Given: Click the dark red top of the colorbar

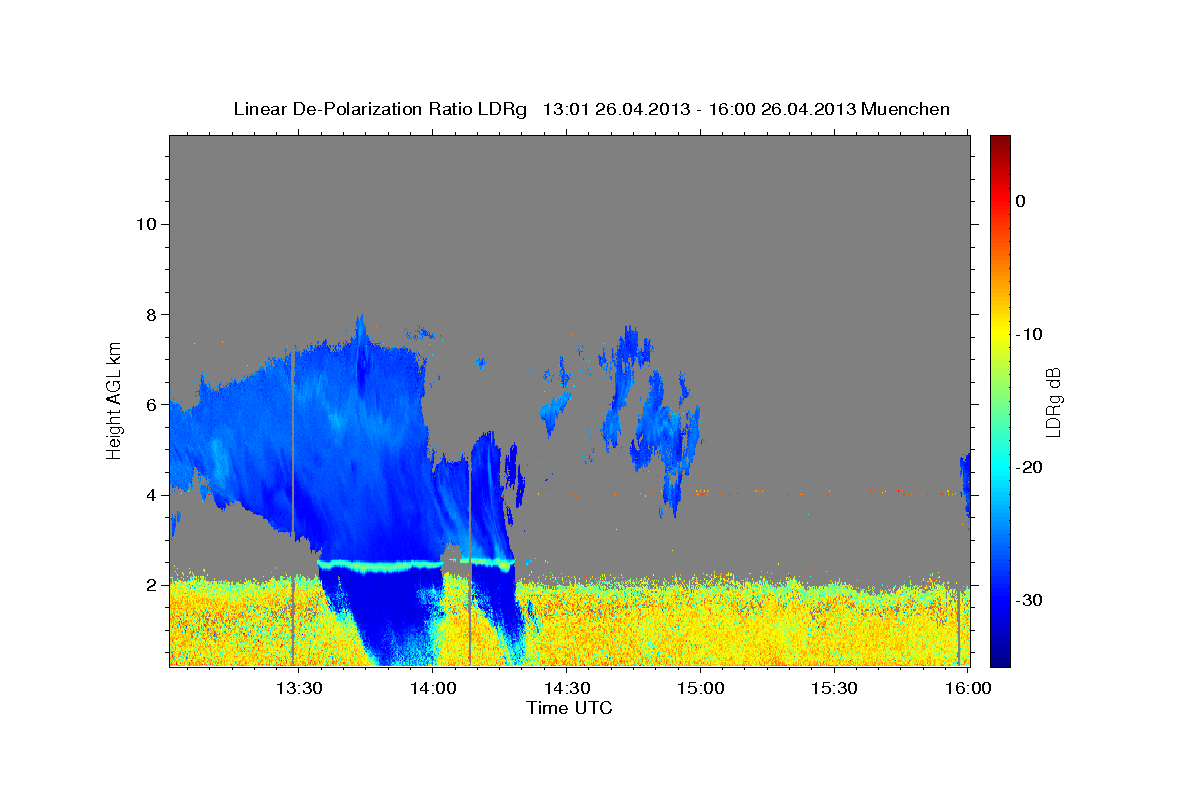Looking at the screenshot, I should tap(1000, 143).
